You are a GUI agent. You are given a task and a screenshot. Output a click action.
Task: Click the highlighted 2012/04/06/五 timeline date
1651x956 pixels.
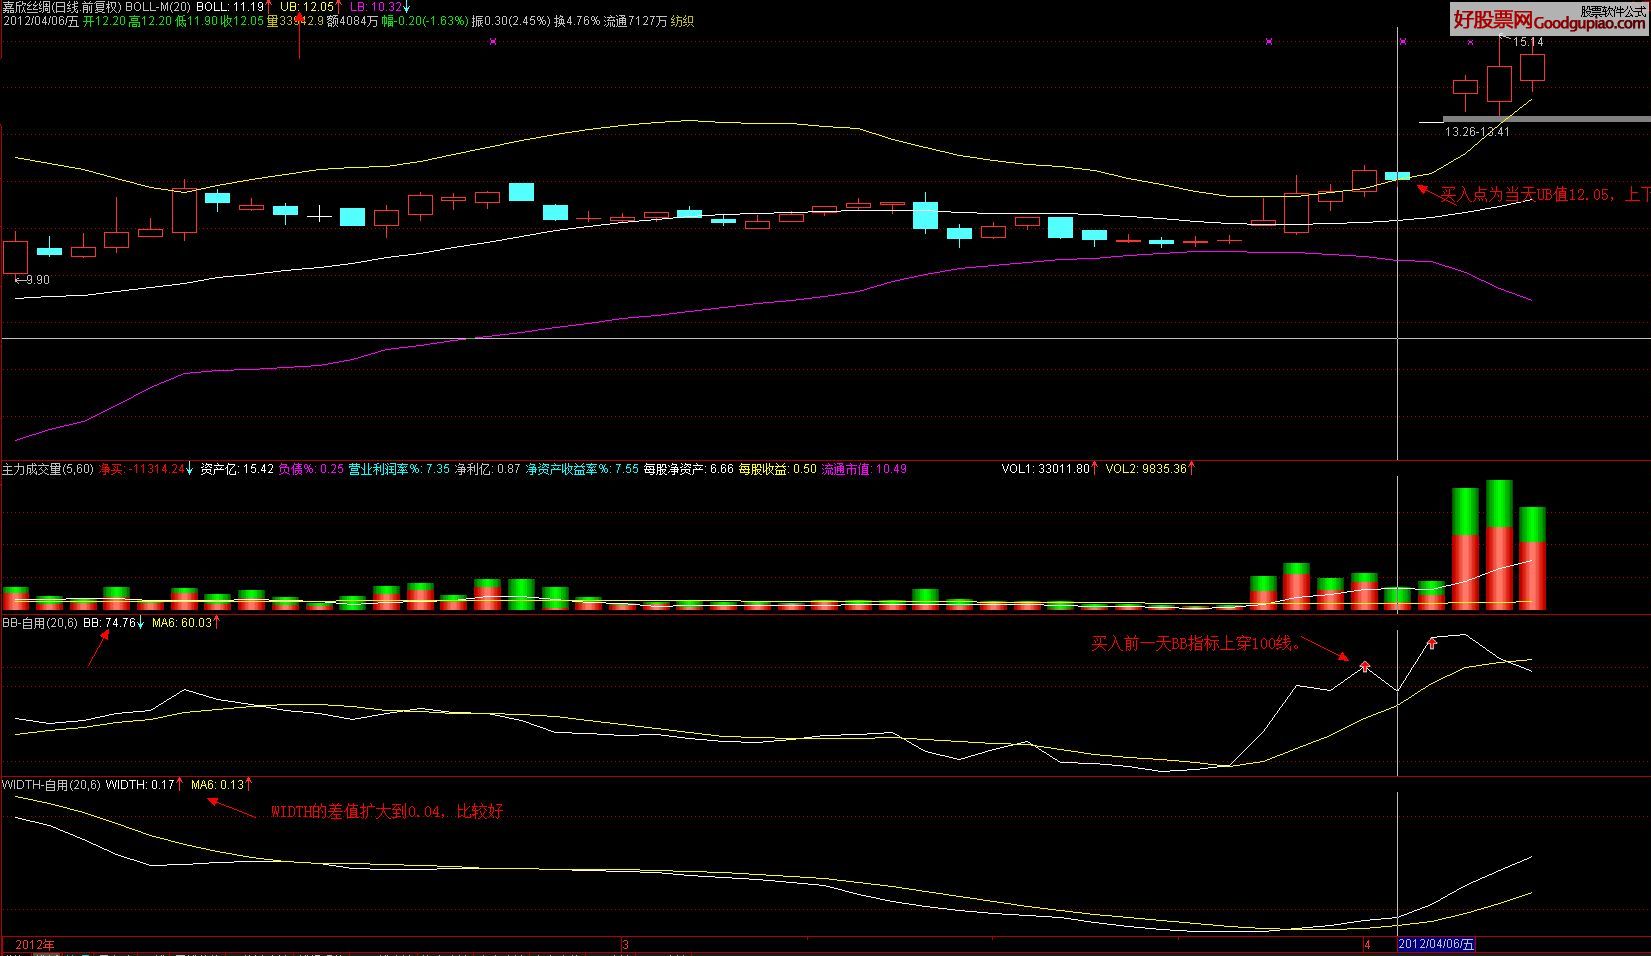tap(1436, 944)
